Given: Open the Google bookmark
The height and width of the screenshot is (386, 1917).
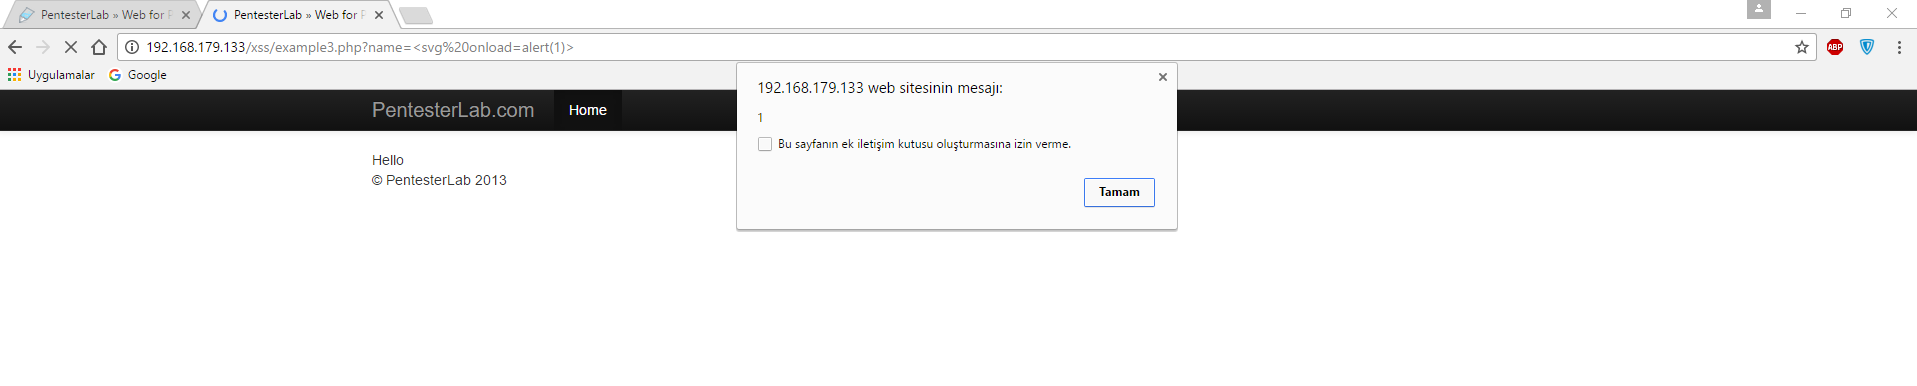Looking at the screenshot, I should 138,75.
